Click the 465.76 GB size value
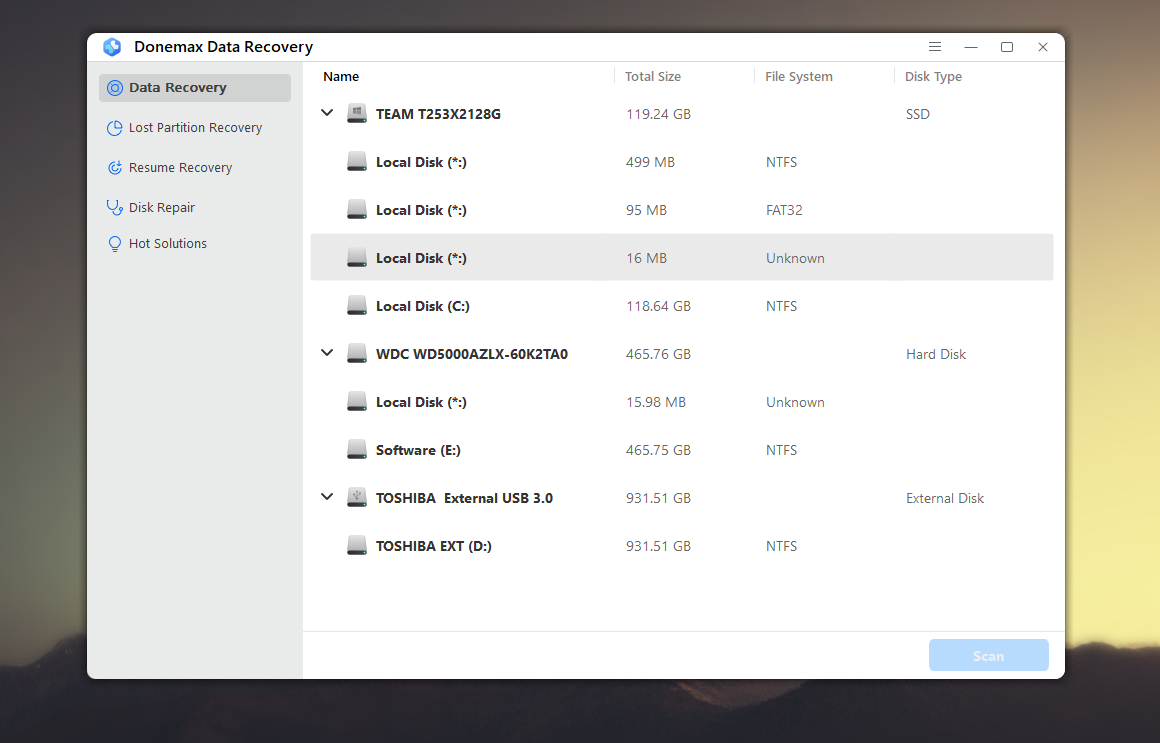 [658, 354]
